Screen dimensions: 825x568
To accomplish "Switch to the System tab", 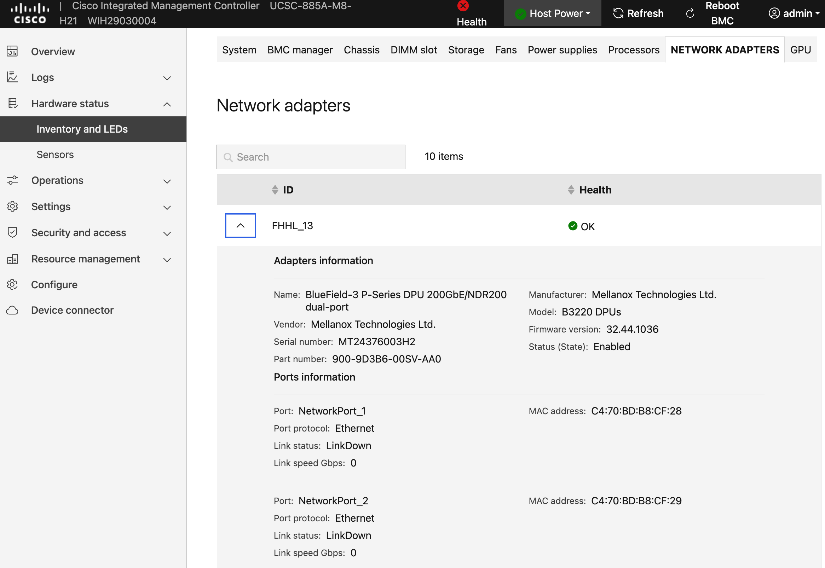I will click(239, 49).
